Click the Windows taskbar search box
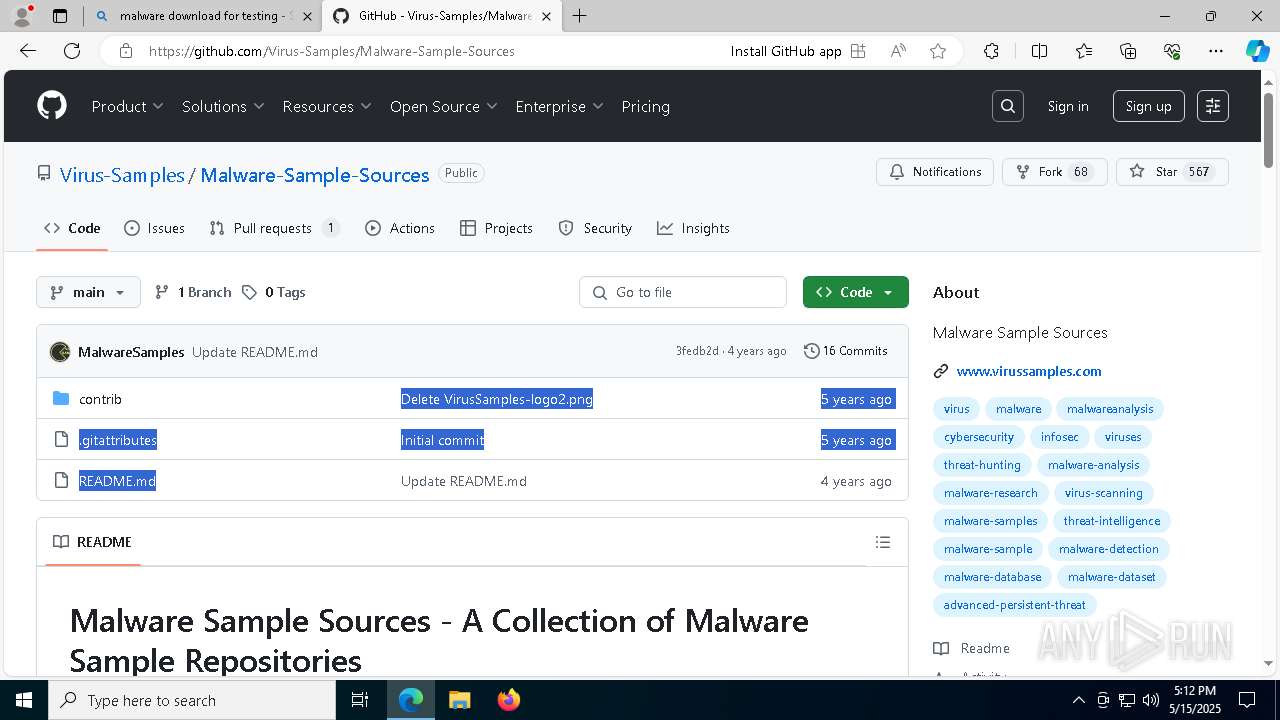1280x720 pixels. 192,700
